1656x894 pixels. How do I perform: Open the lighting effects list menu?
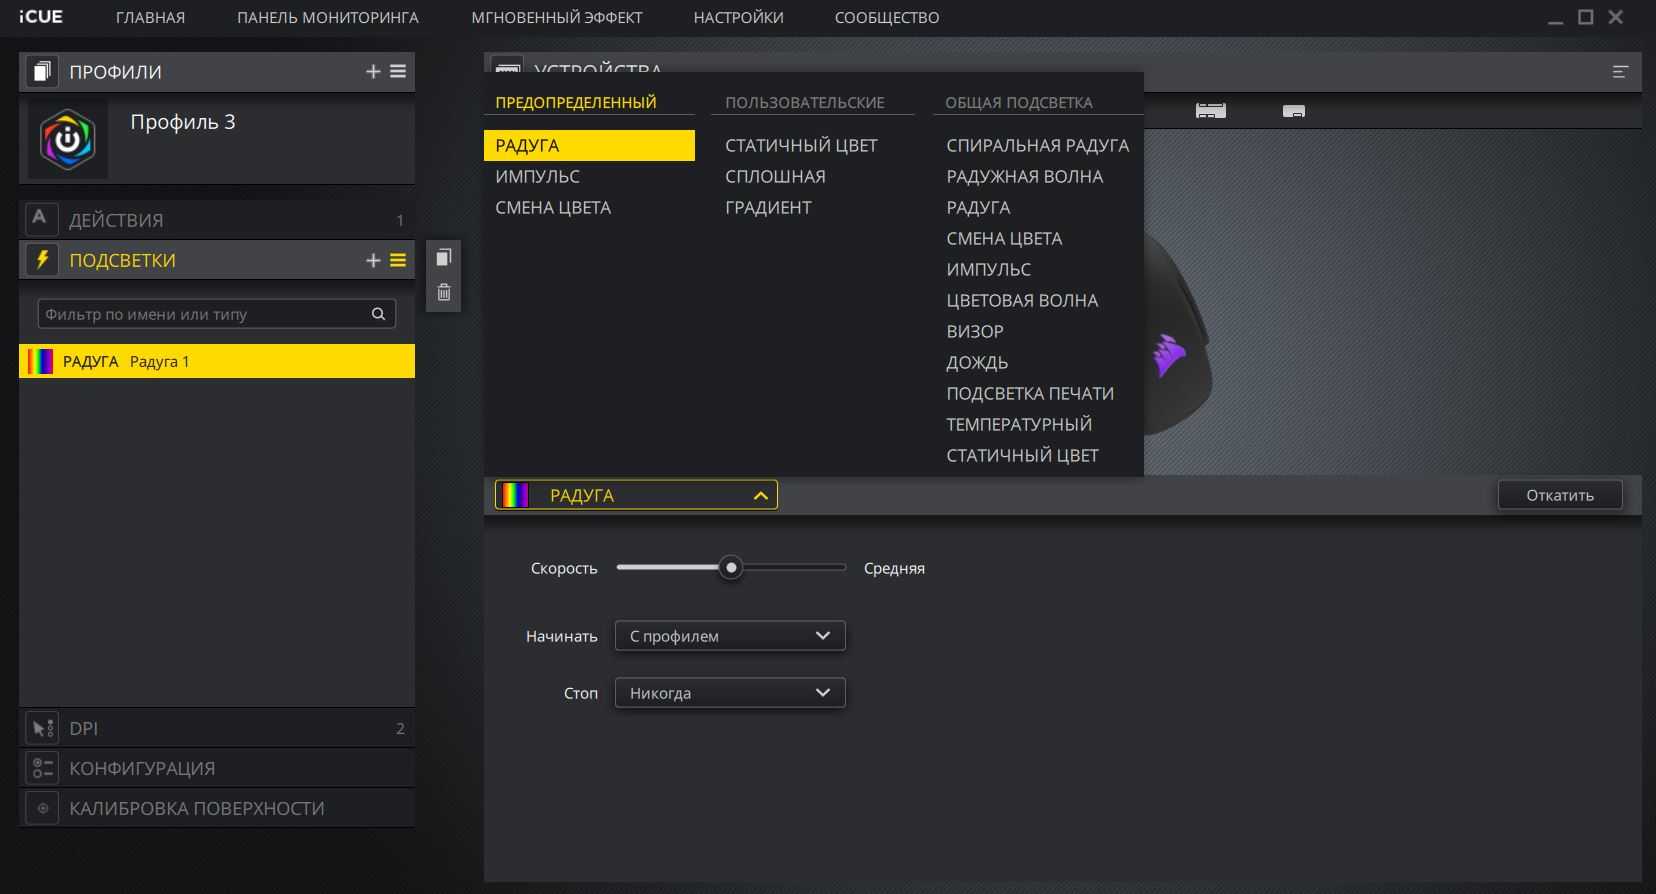(398, 260)
